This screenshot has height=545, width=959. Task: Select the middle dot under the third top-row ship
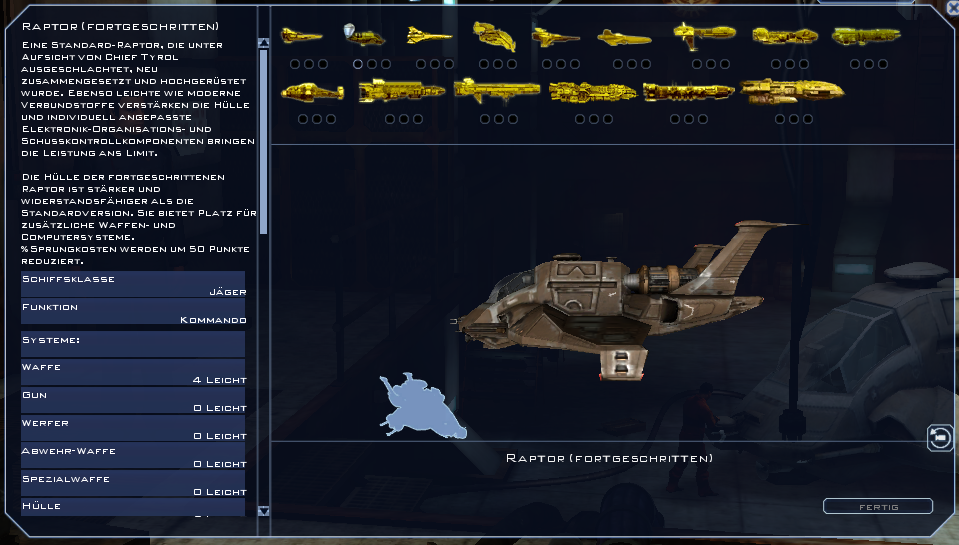(x=435, y=64)
